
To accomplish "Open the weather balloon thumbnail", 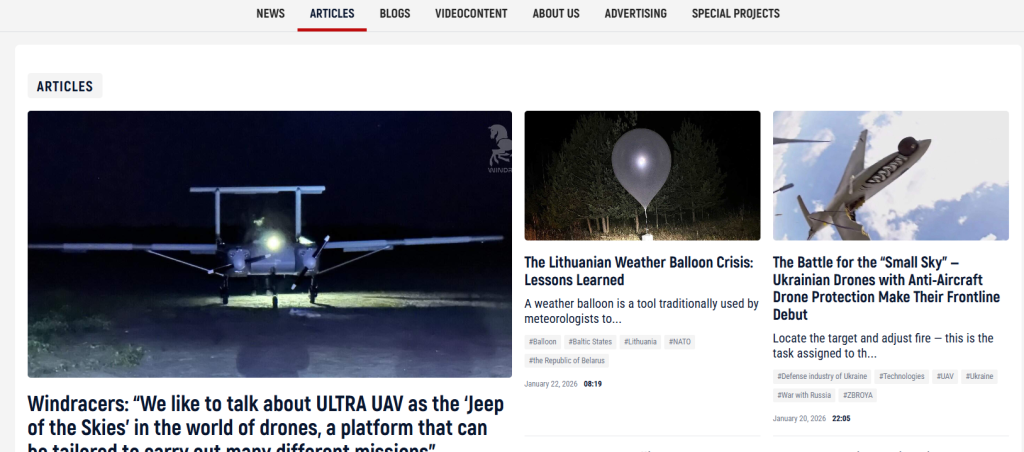I will coord(642,176).
